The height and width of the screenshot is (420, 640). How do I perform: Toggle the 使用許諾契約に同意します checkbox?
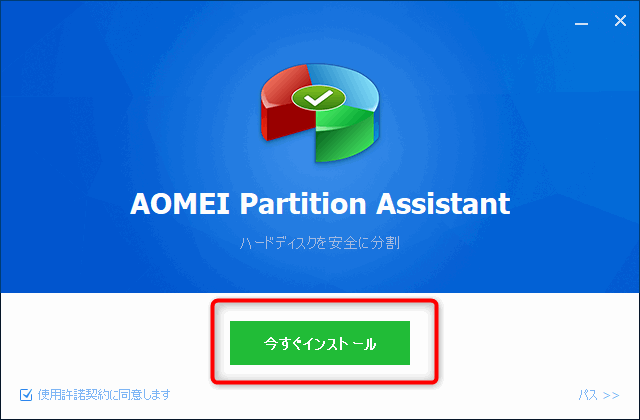(x=26, y=395)
